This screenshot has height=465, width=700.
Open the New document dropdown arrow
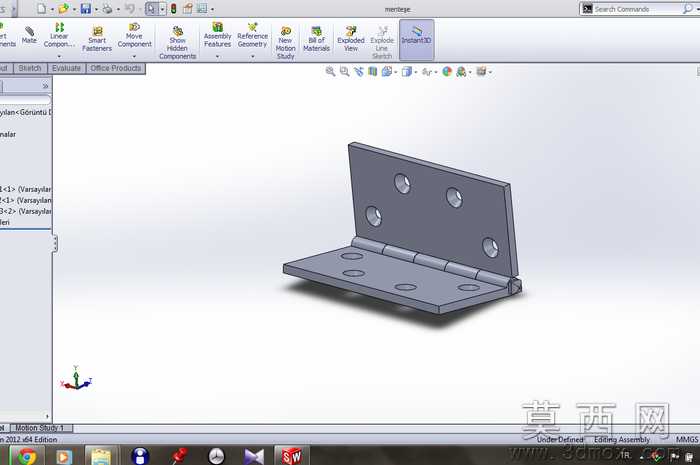click(x=52, y=9)
